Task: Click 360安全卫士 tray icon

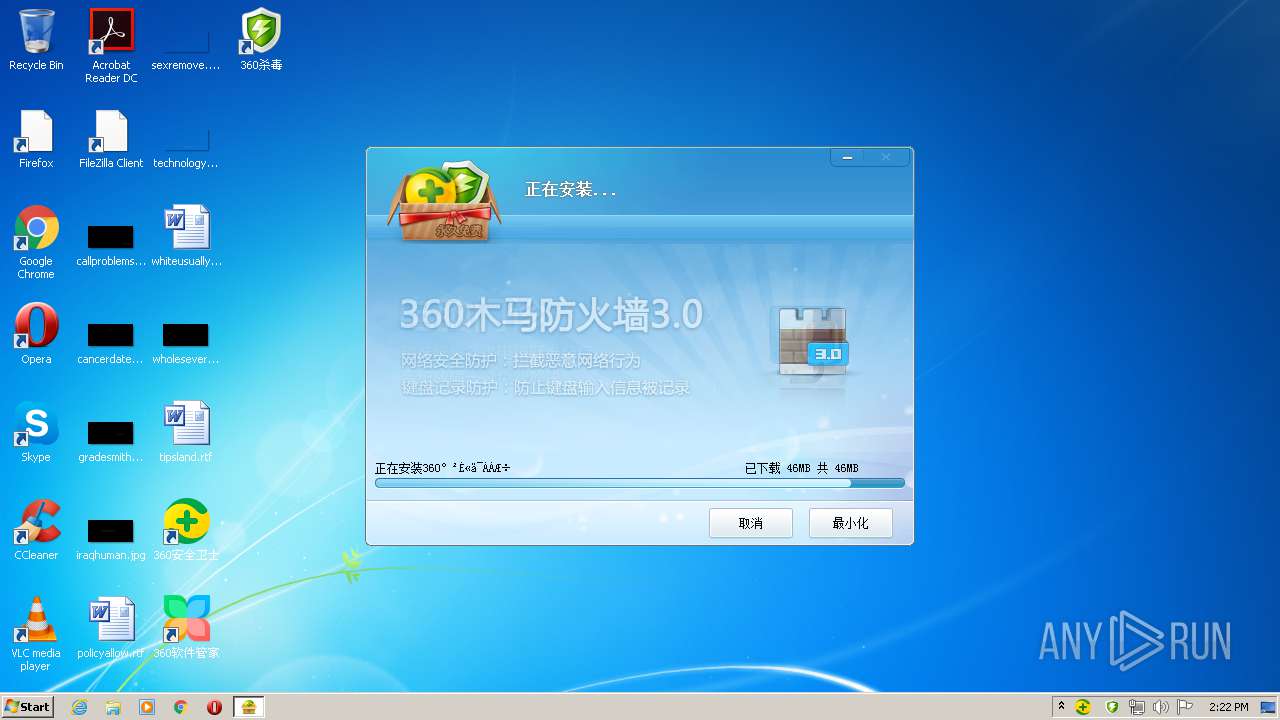Action: point(1083,707)
